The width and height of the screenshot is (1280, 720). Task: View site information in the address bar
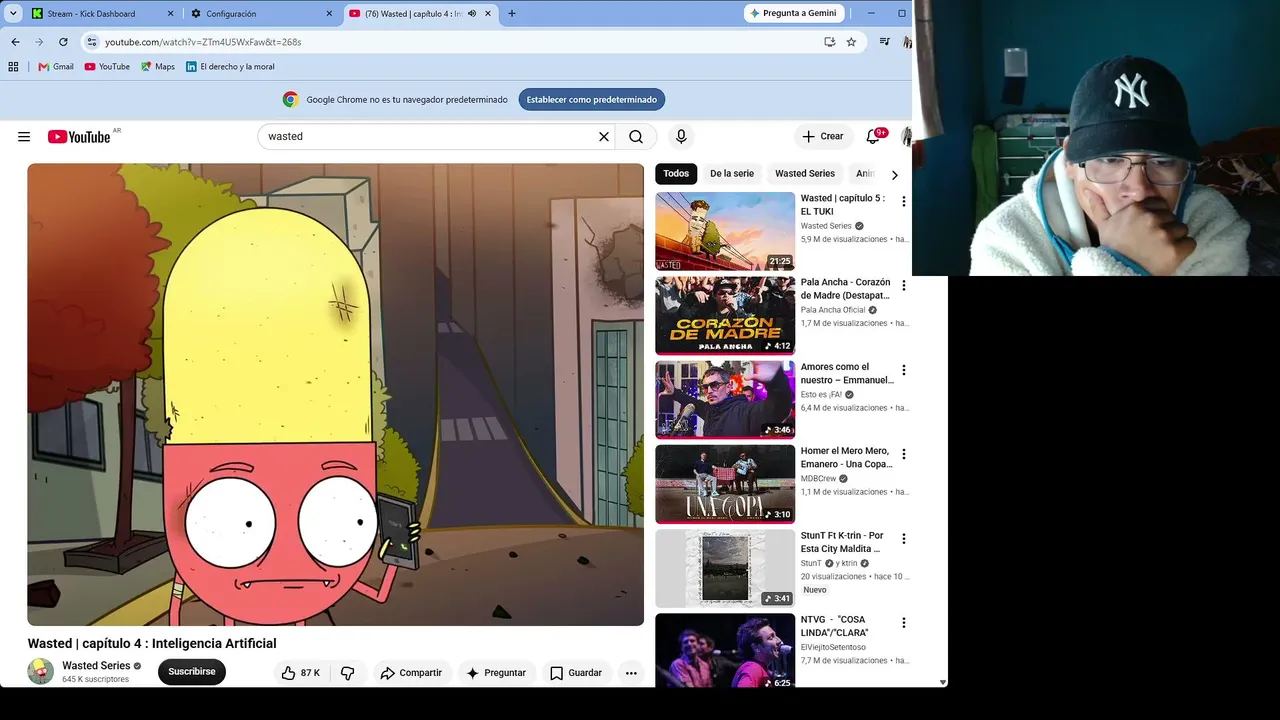coord(92,42)
